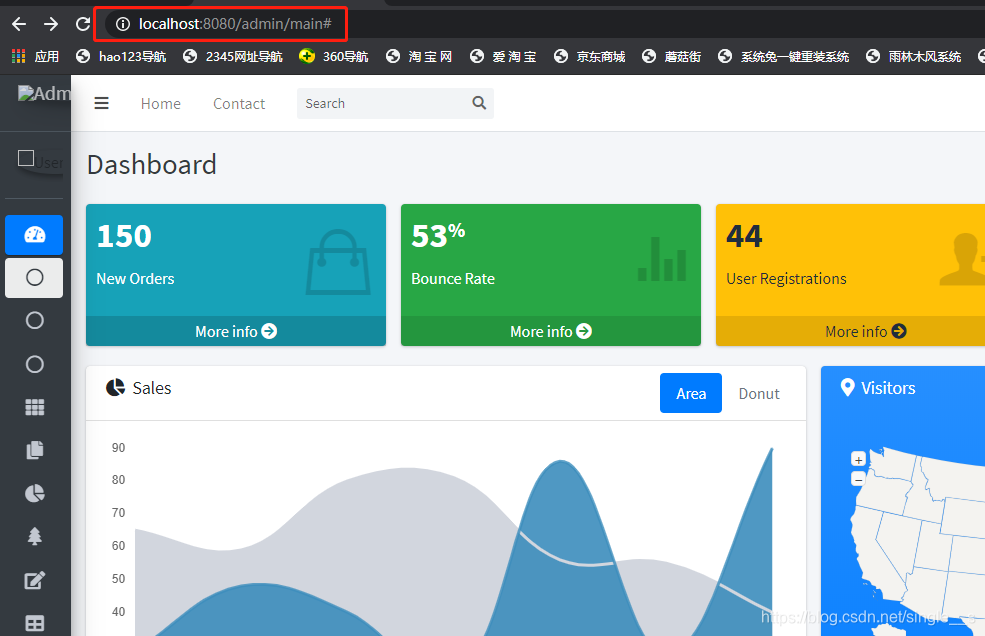
Task: Click More info on User Registrations card
Action: pos(865,331)
